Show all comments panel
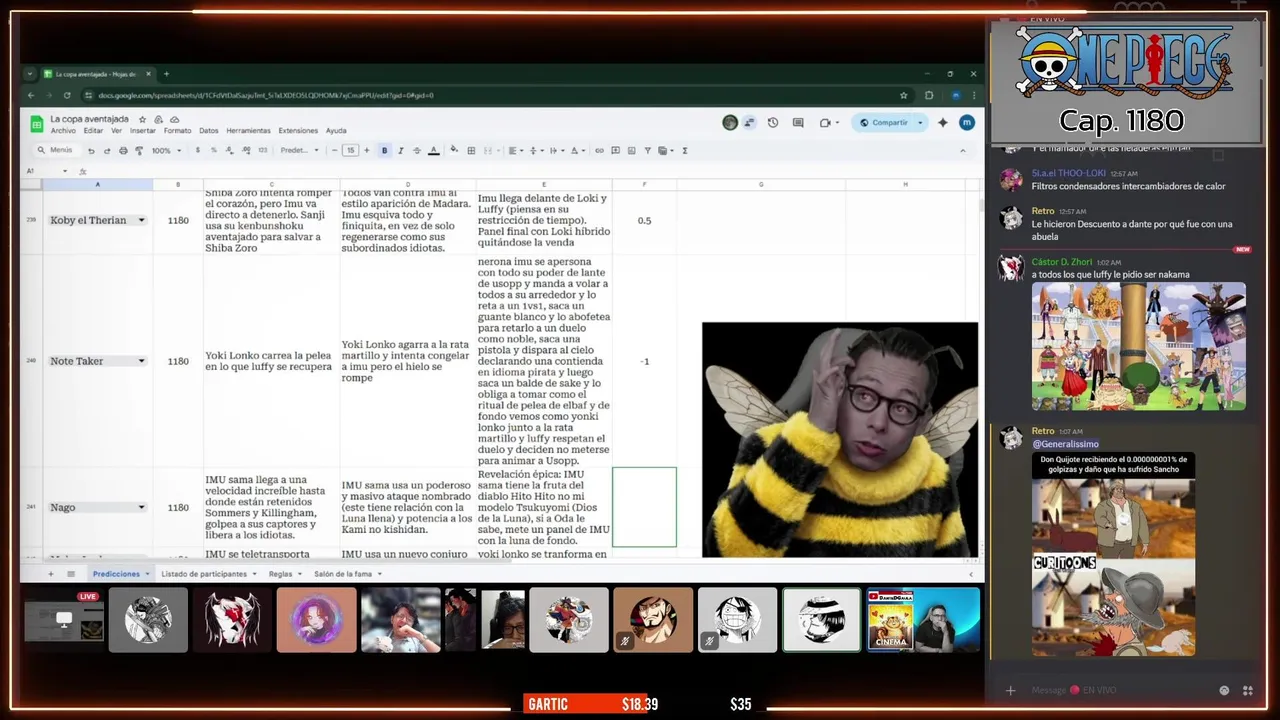This screenshot has height=720, width=1280. (x=798, y=122)
